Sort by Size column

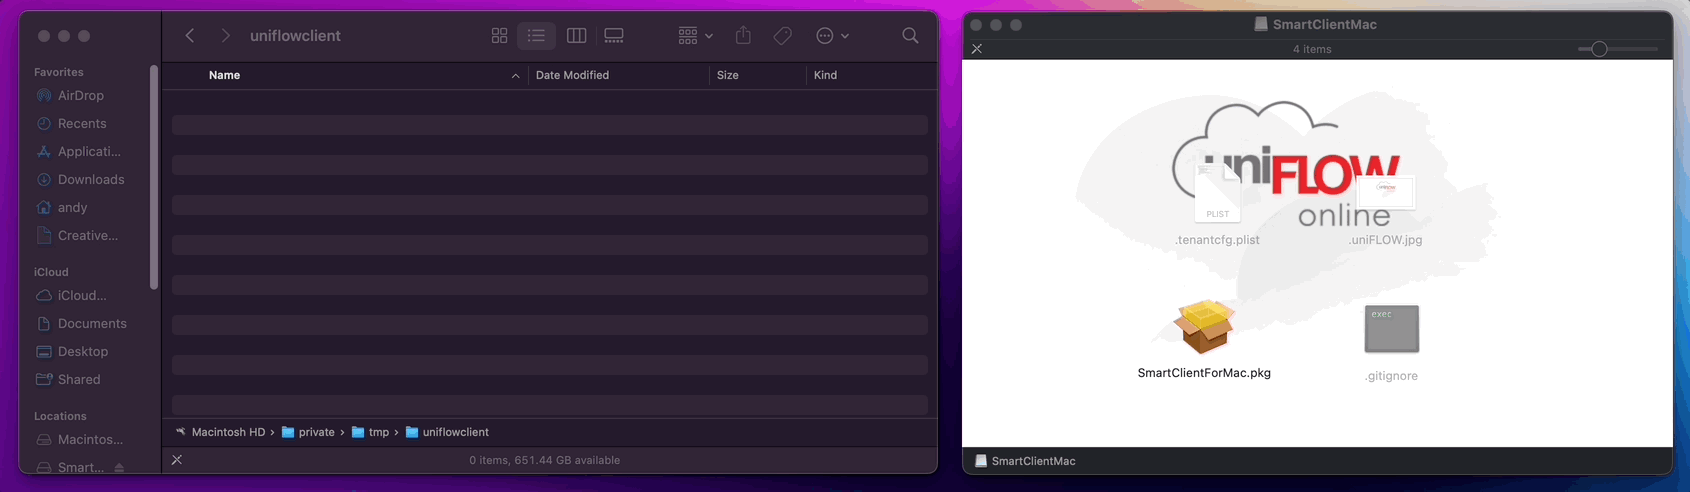[x=728, y=75]
